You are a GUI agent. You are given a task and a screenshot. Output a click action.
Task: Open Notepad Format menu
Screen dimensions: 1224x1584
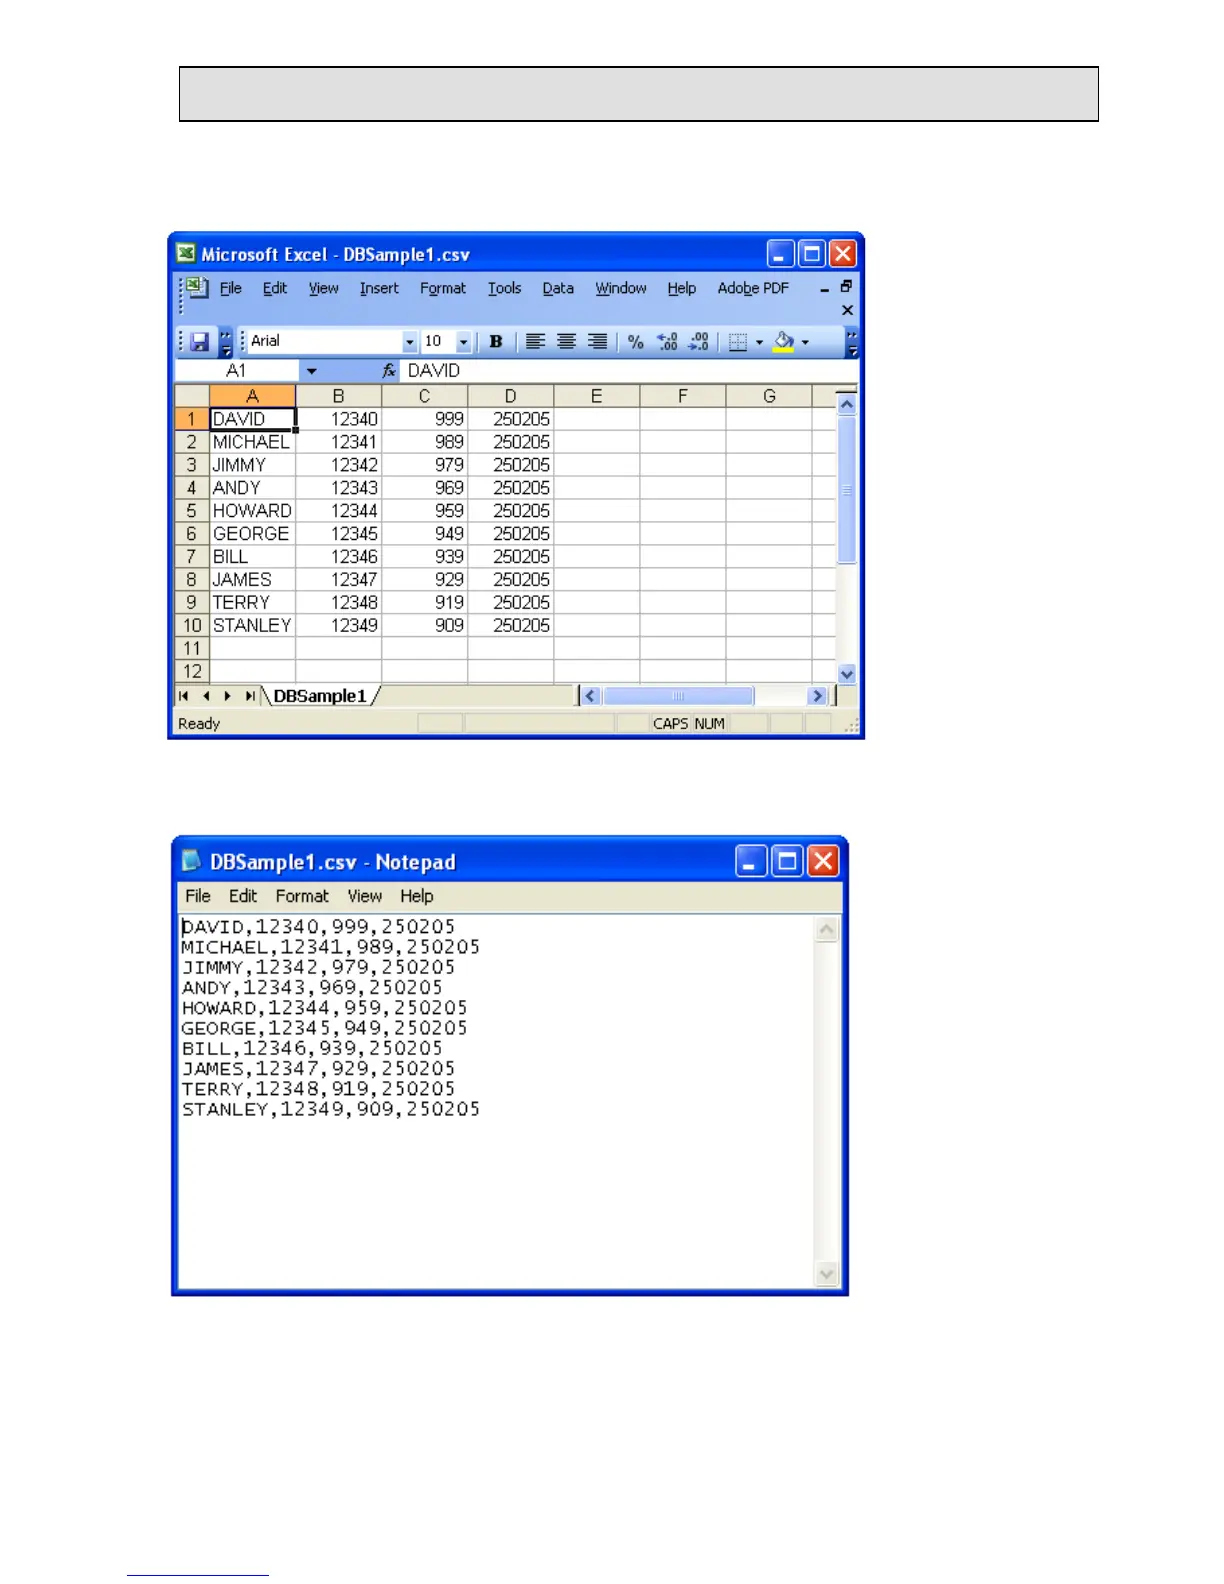click(302, 896)
